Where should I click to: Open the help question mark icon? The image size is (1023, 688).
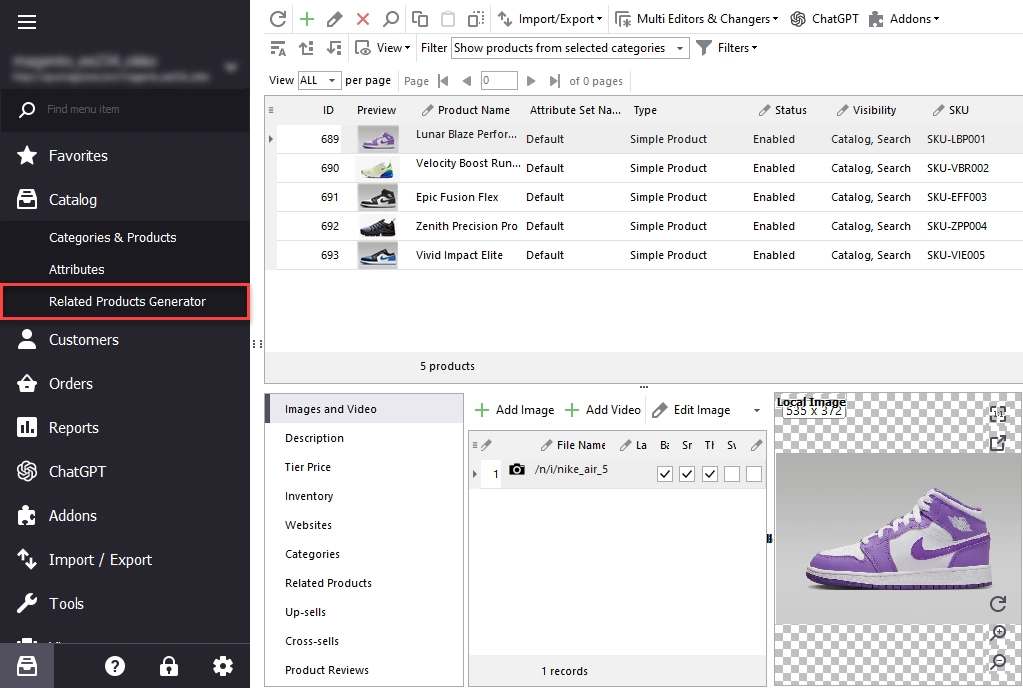(x=115, y=666)
